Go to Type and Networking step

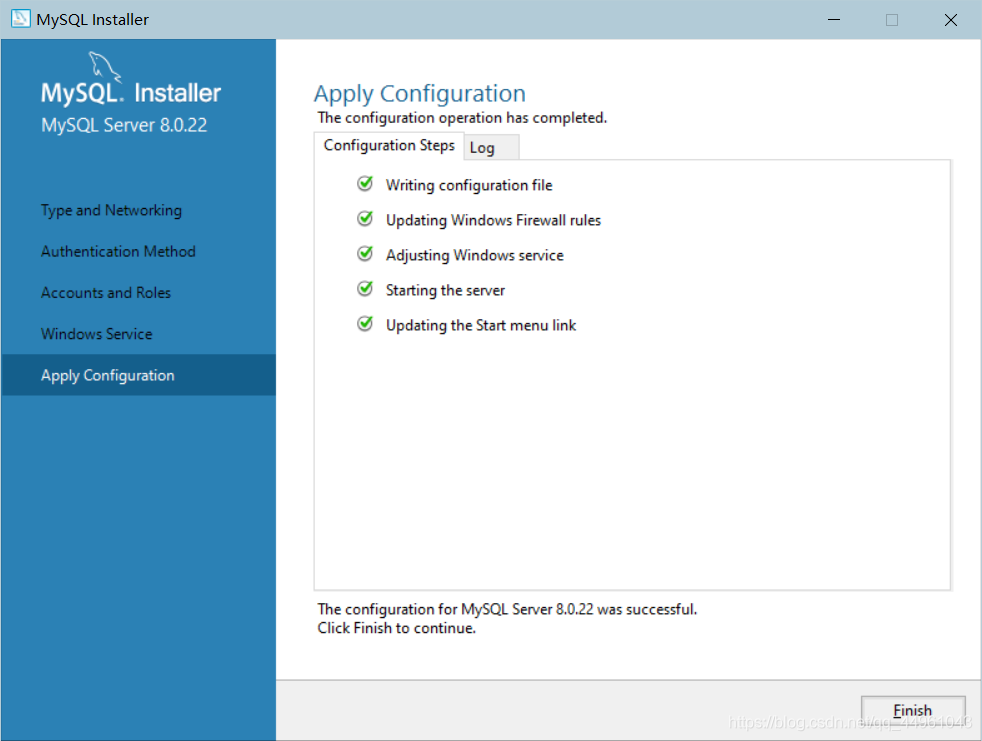pos(111,210)
